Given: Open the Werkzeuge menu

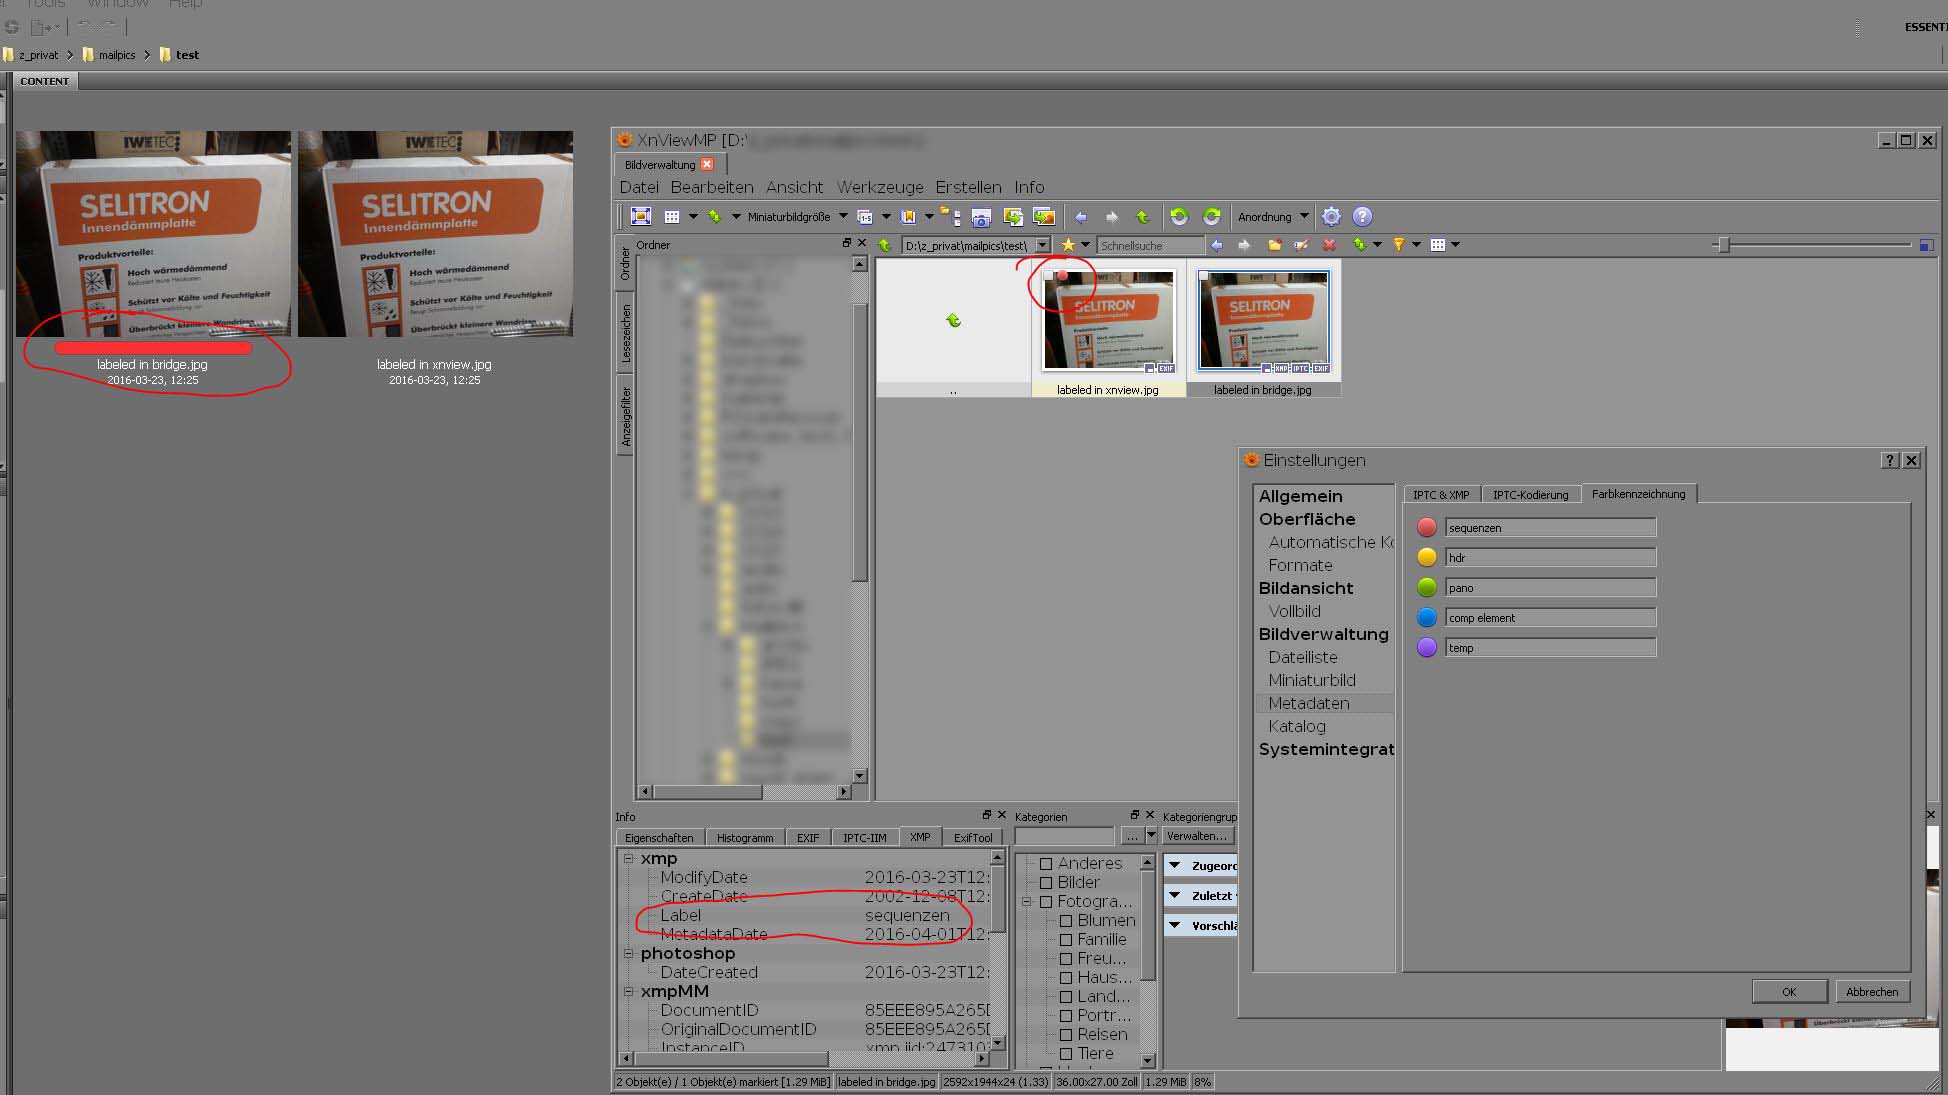Looking at the screenshot, I should (879, 187).
